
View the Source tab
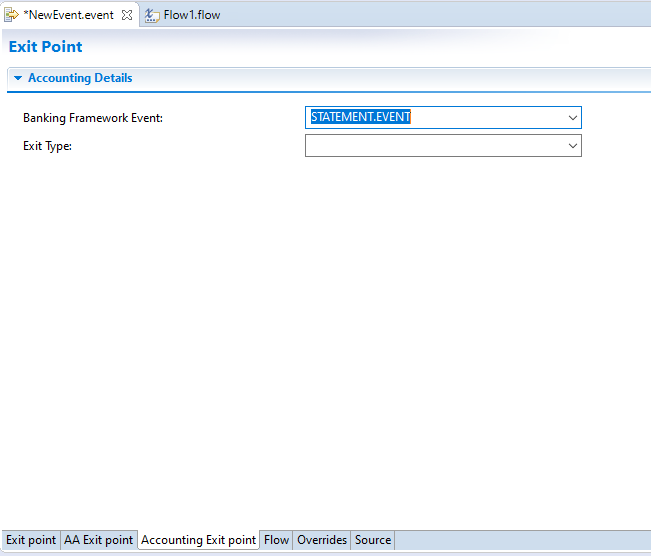coord(373,540)
